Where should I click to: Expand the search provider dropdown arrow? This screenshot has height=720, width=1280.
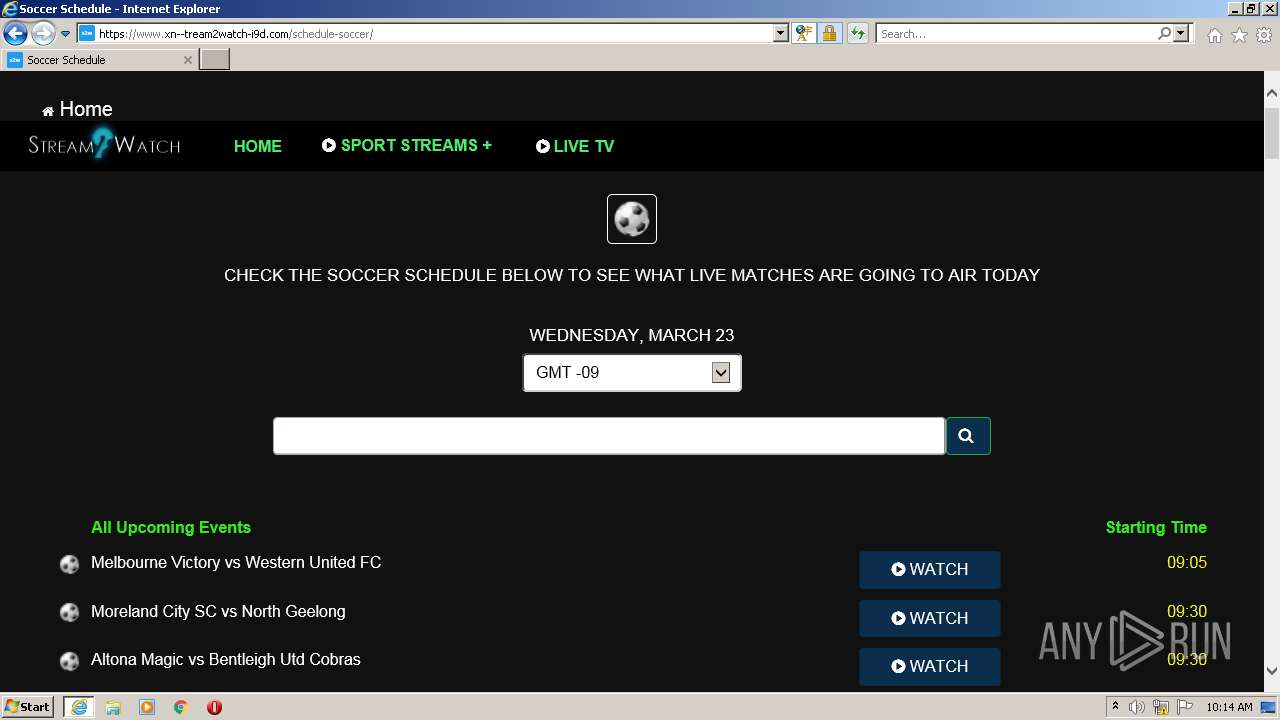point(1181,34)
